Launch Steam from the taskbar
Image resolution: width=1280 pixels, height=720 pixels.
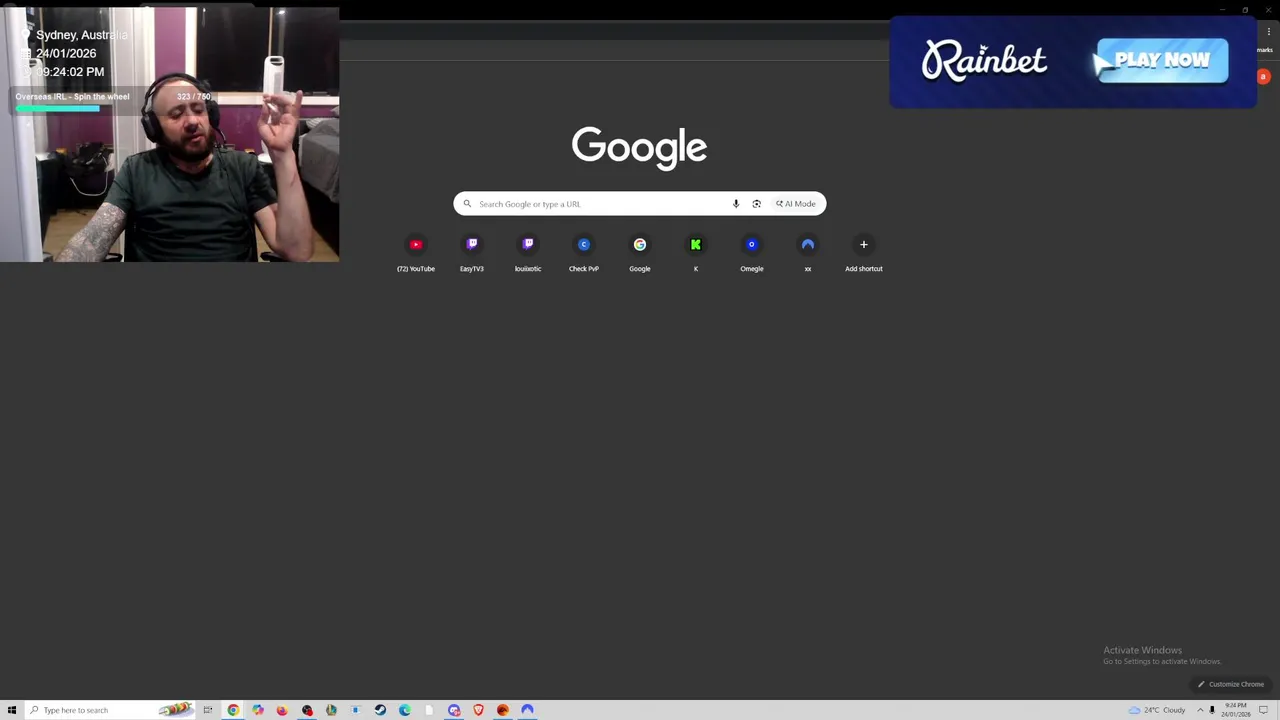tap(380, 710)
